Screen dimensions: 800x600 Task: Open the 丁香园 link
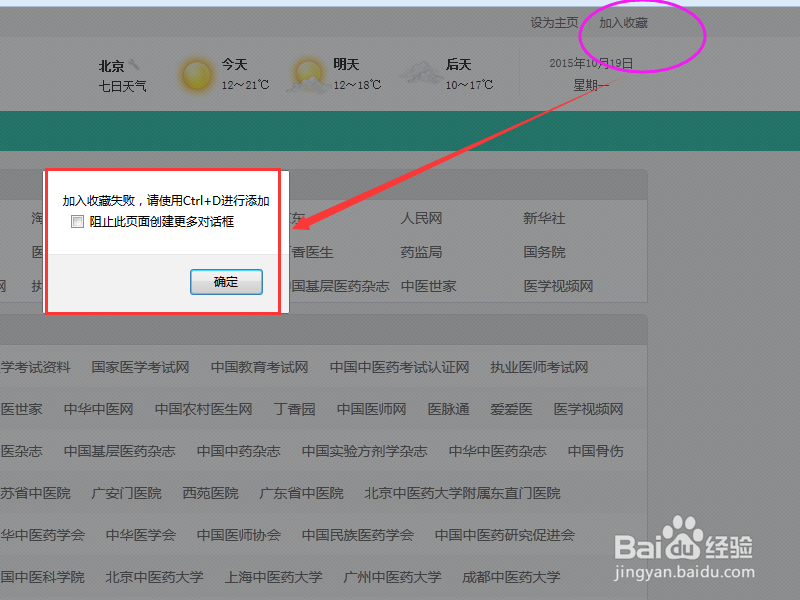point(294,409)
